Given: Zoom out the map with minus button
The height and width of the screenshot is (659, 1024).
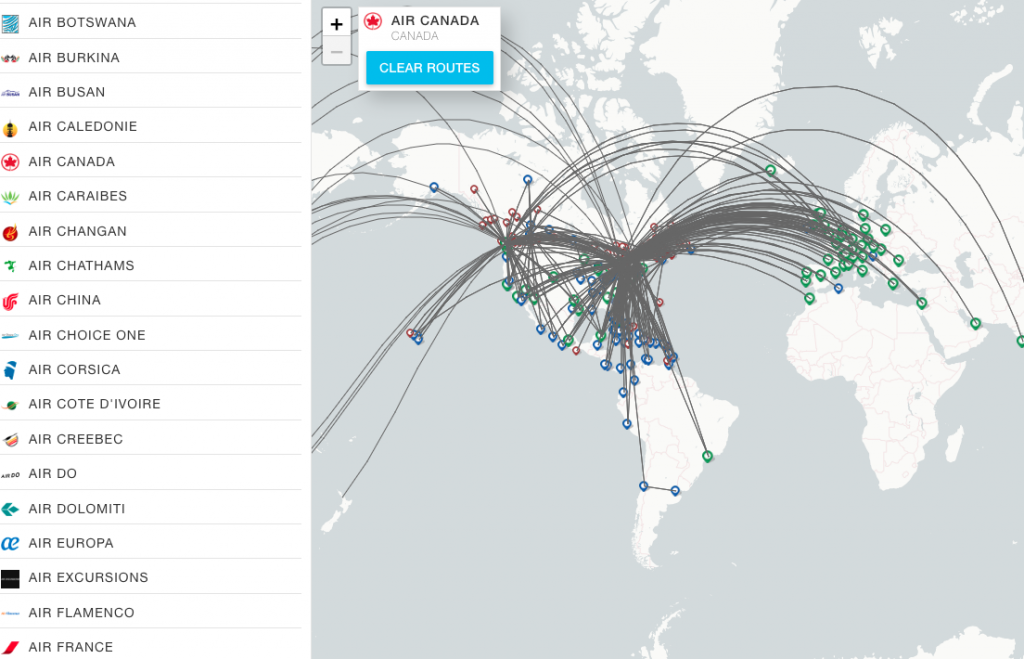Looking at the screenshot, I should click(x=336, y=52).
